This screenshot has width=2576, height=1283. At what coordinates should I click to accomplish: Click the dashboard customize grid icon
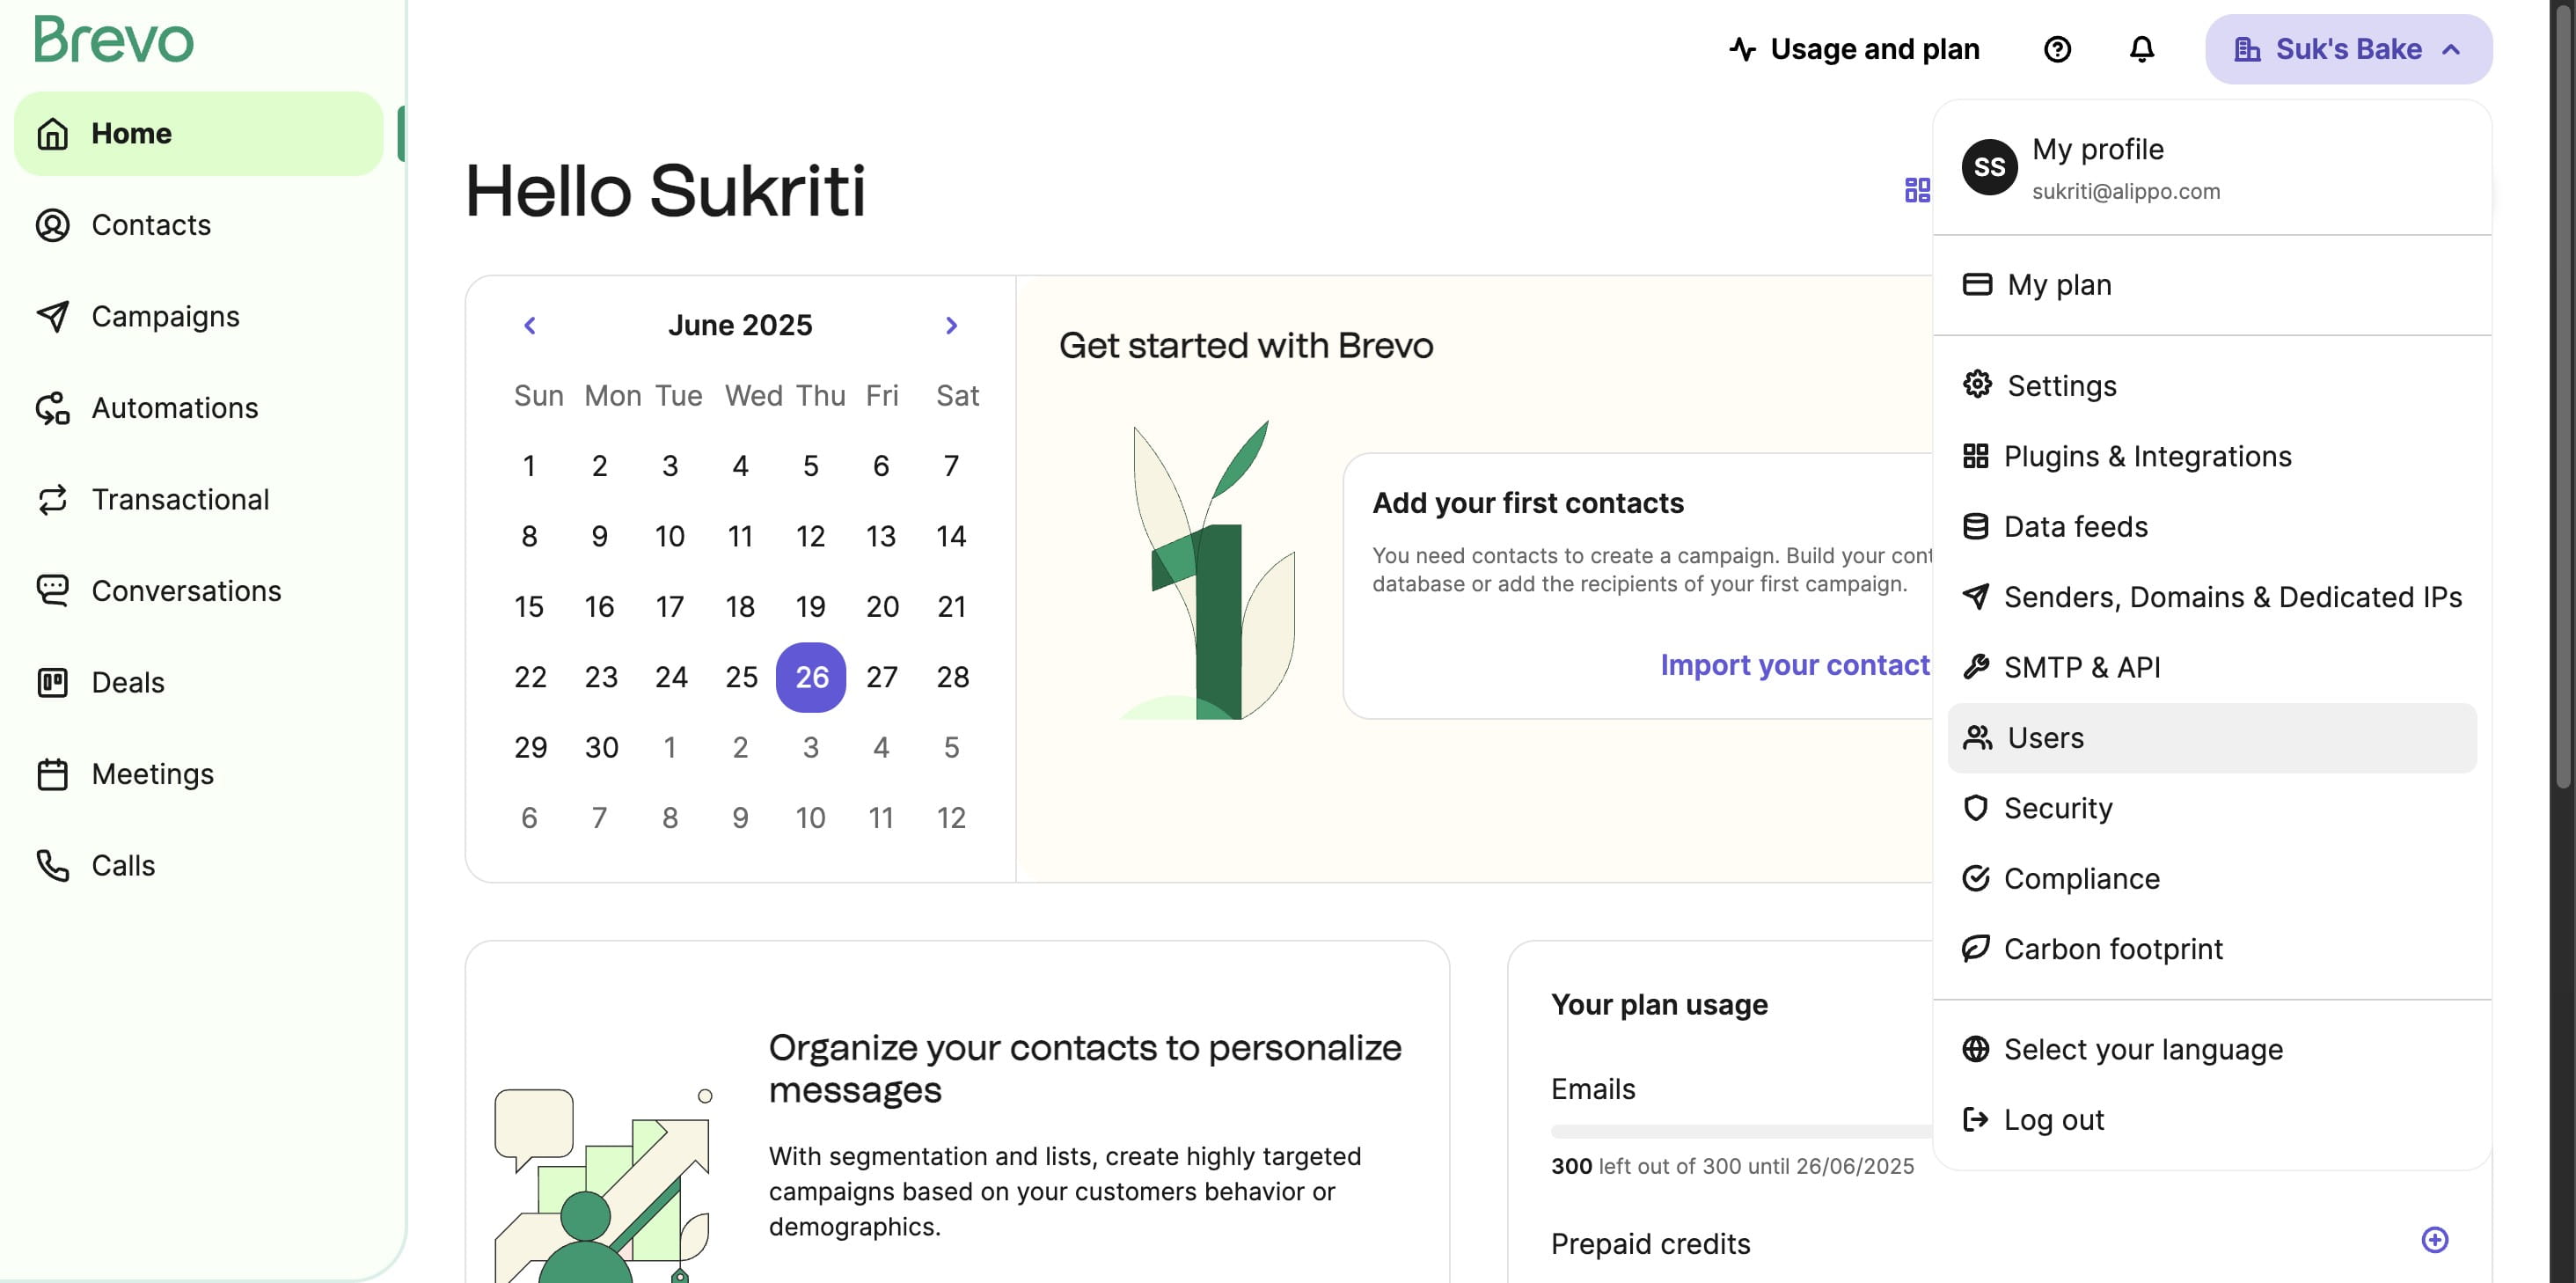pos(1917,191)
